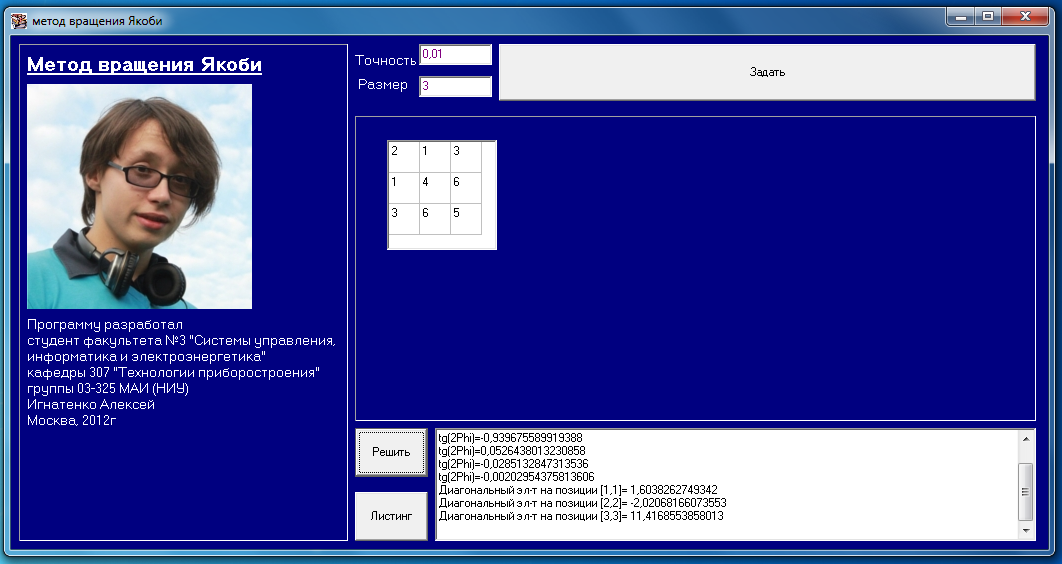The image size is (1062, 564).
Task: Click the application icon in the title bar
Action: point(19,21)
